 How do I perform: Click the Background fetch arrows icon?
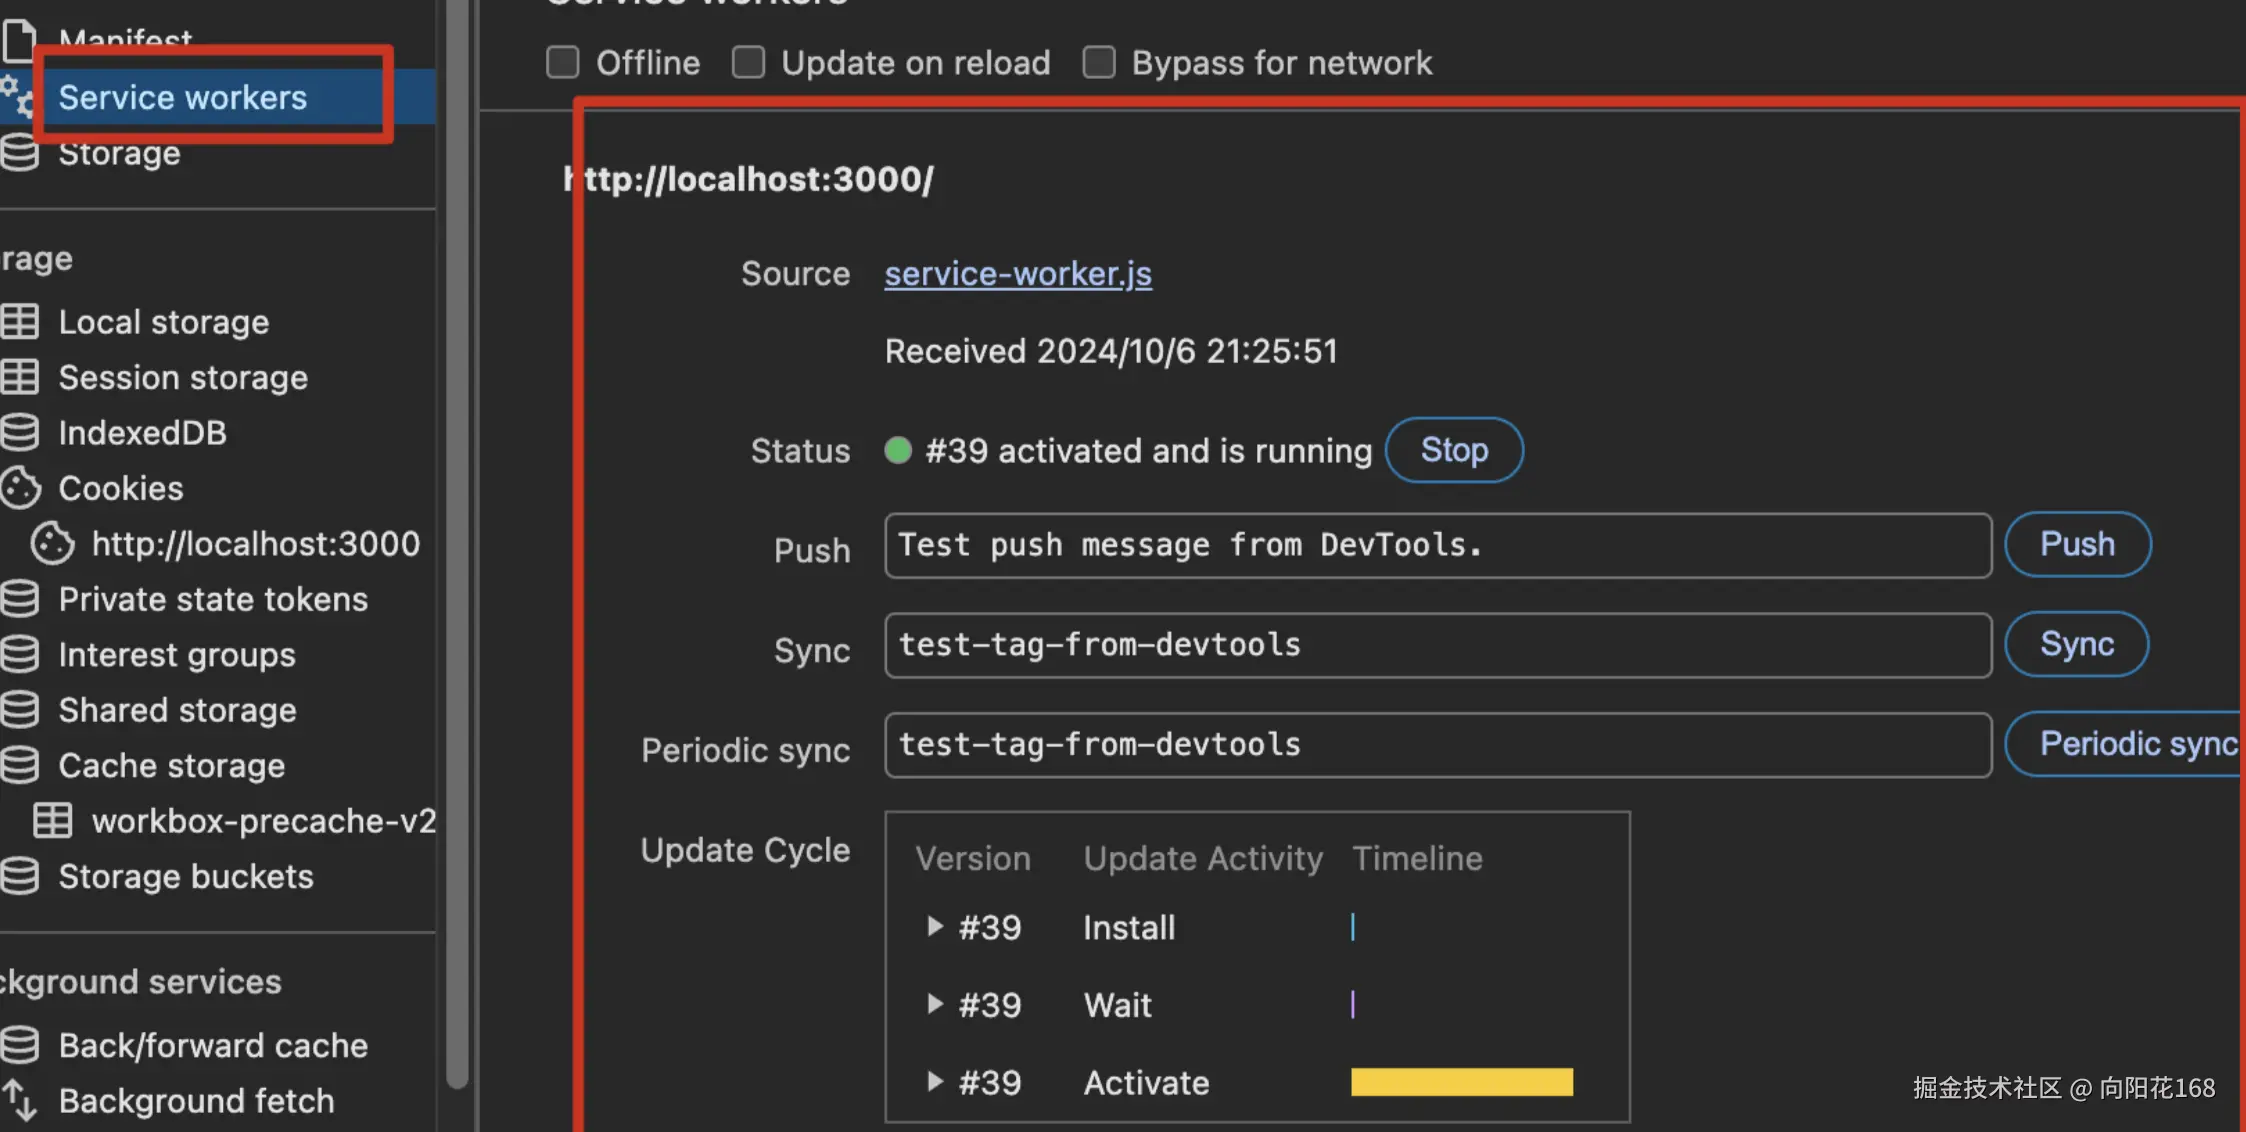pos(20,1100)
